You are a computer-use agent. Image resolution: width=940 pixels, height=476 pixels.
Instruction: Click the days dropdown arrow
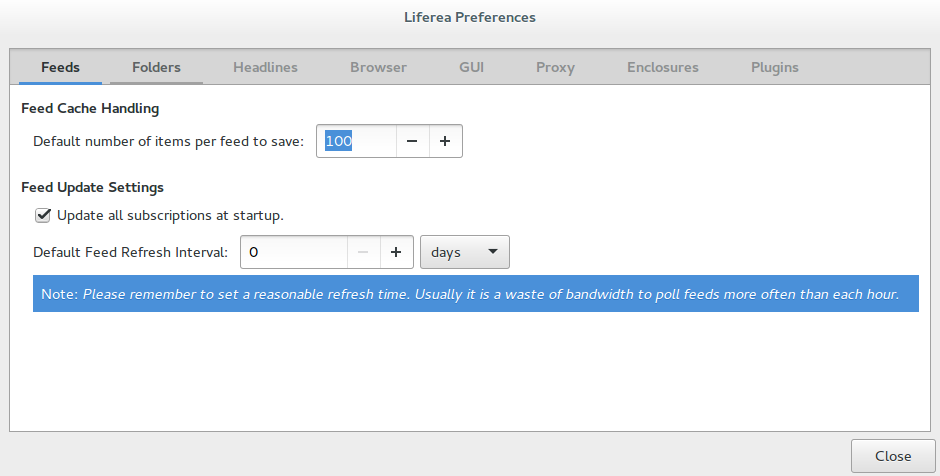click(493, 252)
